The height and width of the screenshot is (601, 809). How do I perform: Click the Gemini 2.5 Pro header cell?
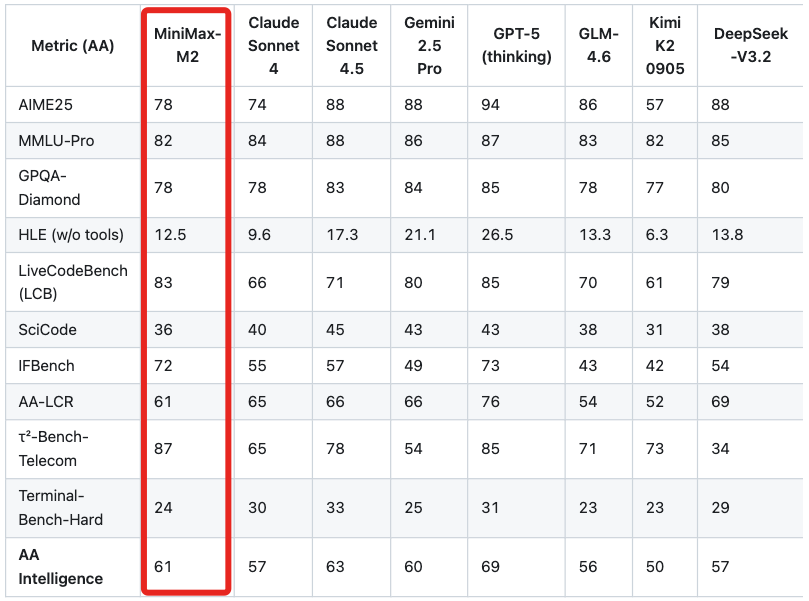pos(430,46)
